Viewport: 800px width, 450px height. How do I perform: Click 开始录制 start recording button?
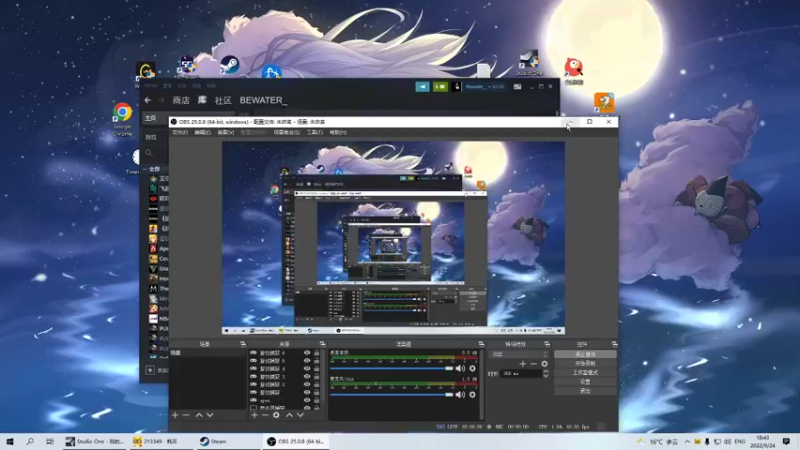tap(585, 363)
